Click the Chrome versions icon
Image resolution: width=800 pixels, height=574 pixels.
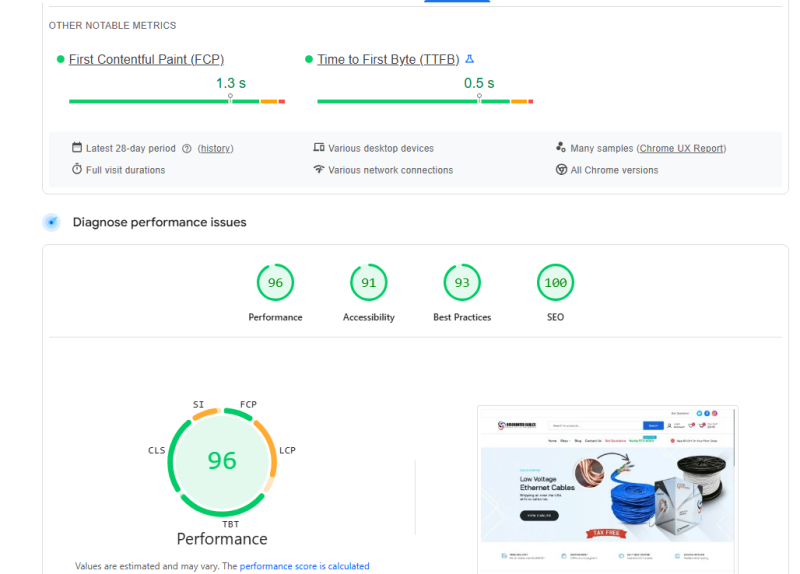pos(561,169)
